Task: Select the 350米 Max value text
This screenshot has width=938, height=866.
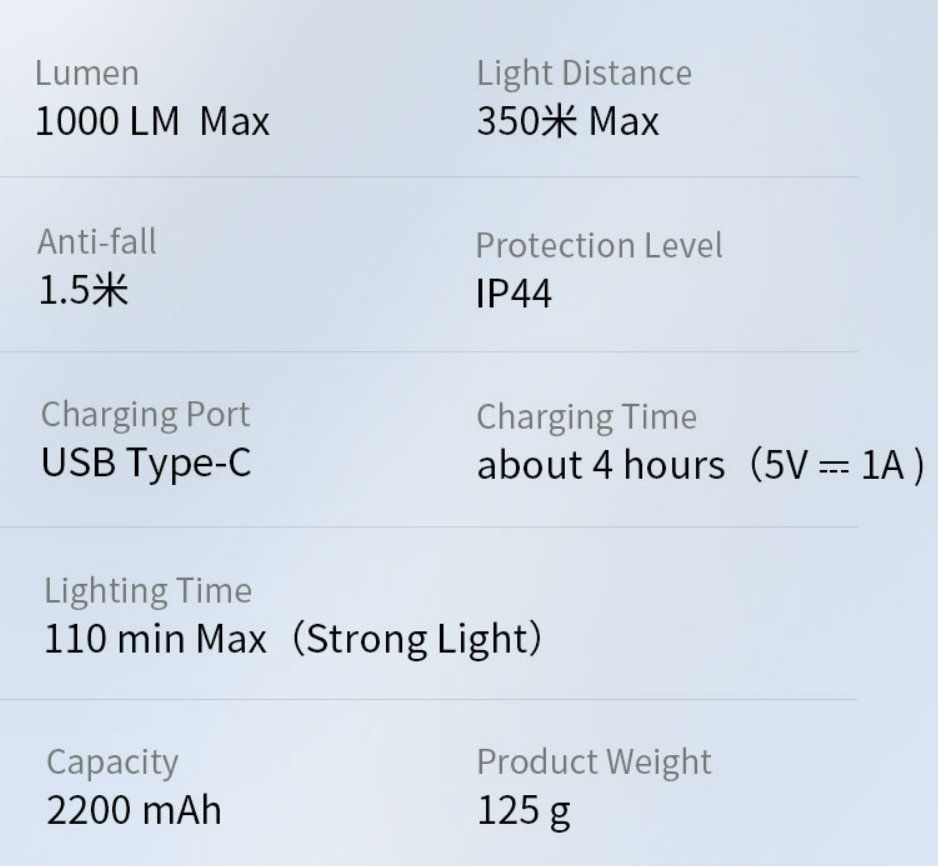Action: (x=568, y=121)
